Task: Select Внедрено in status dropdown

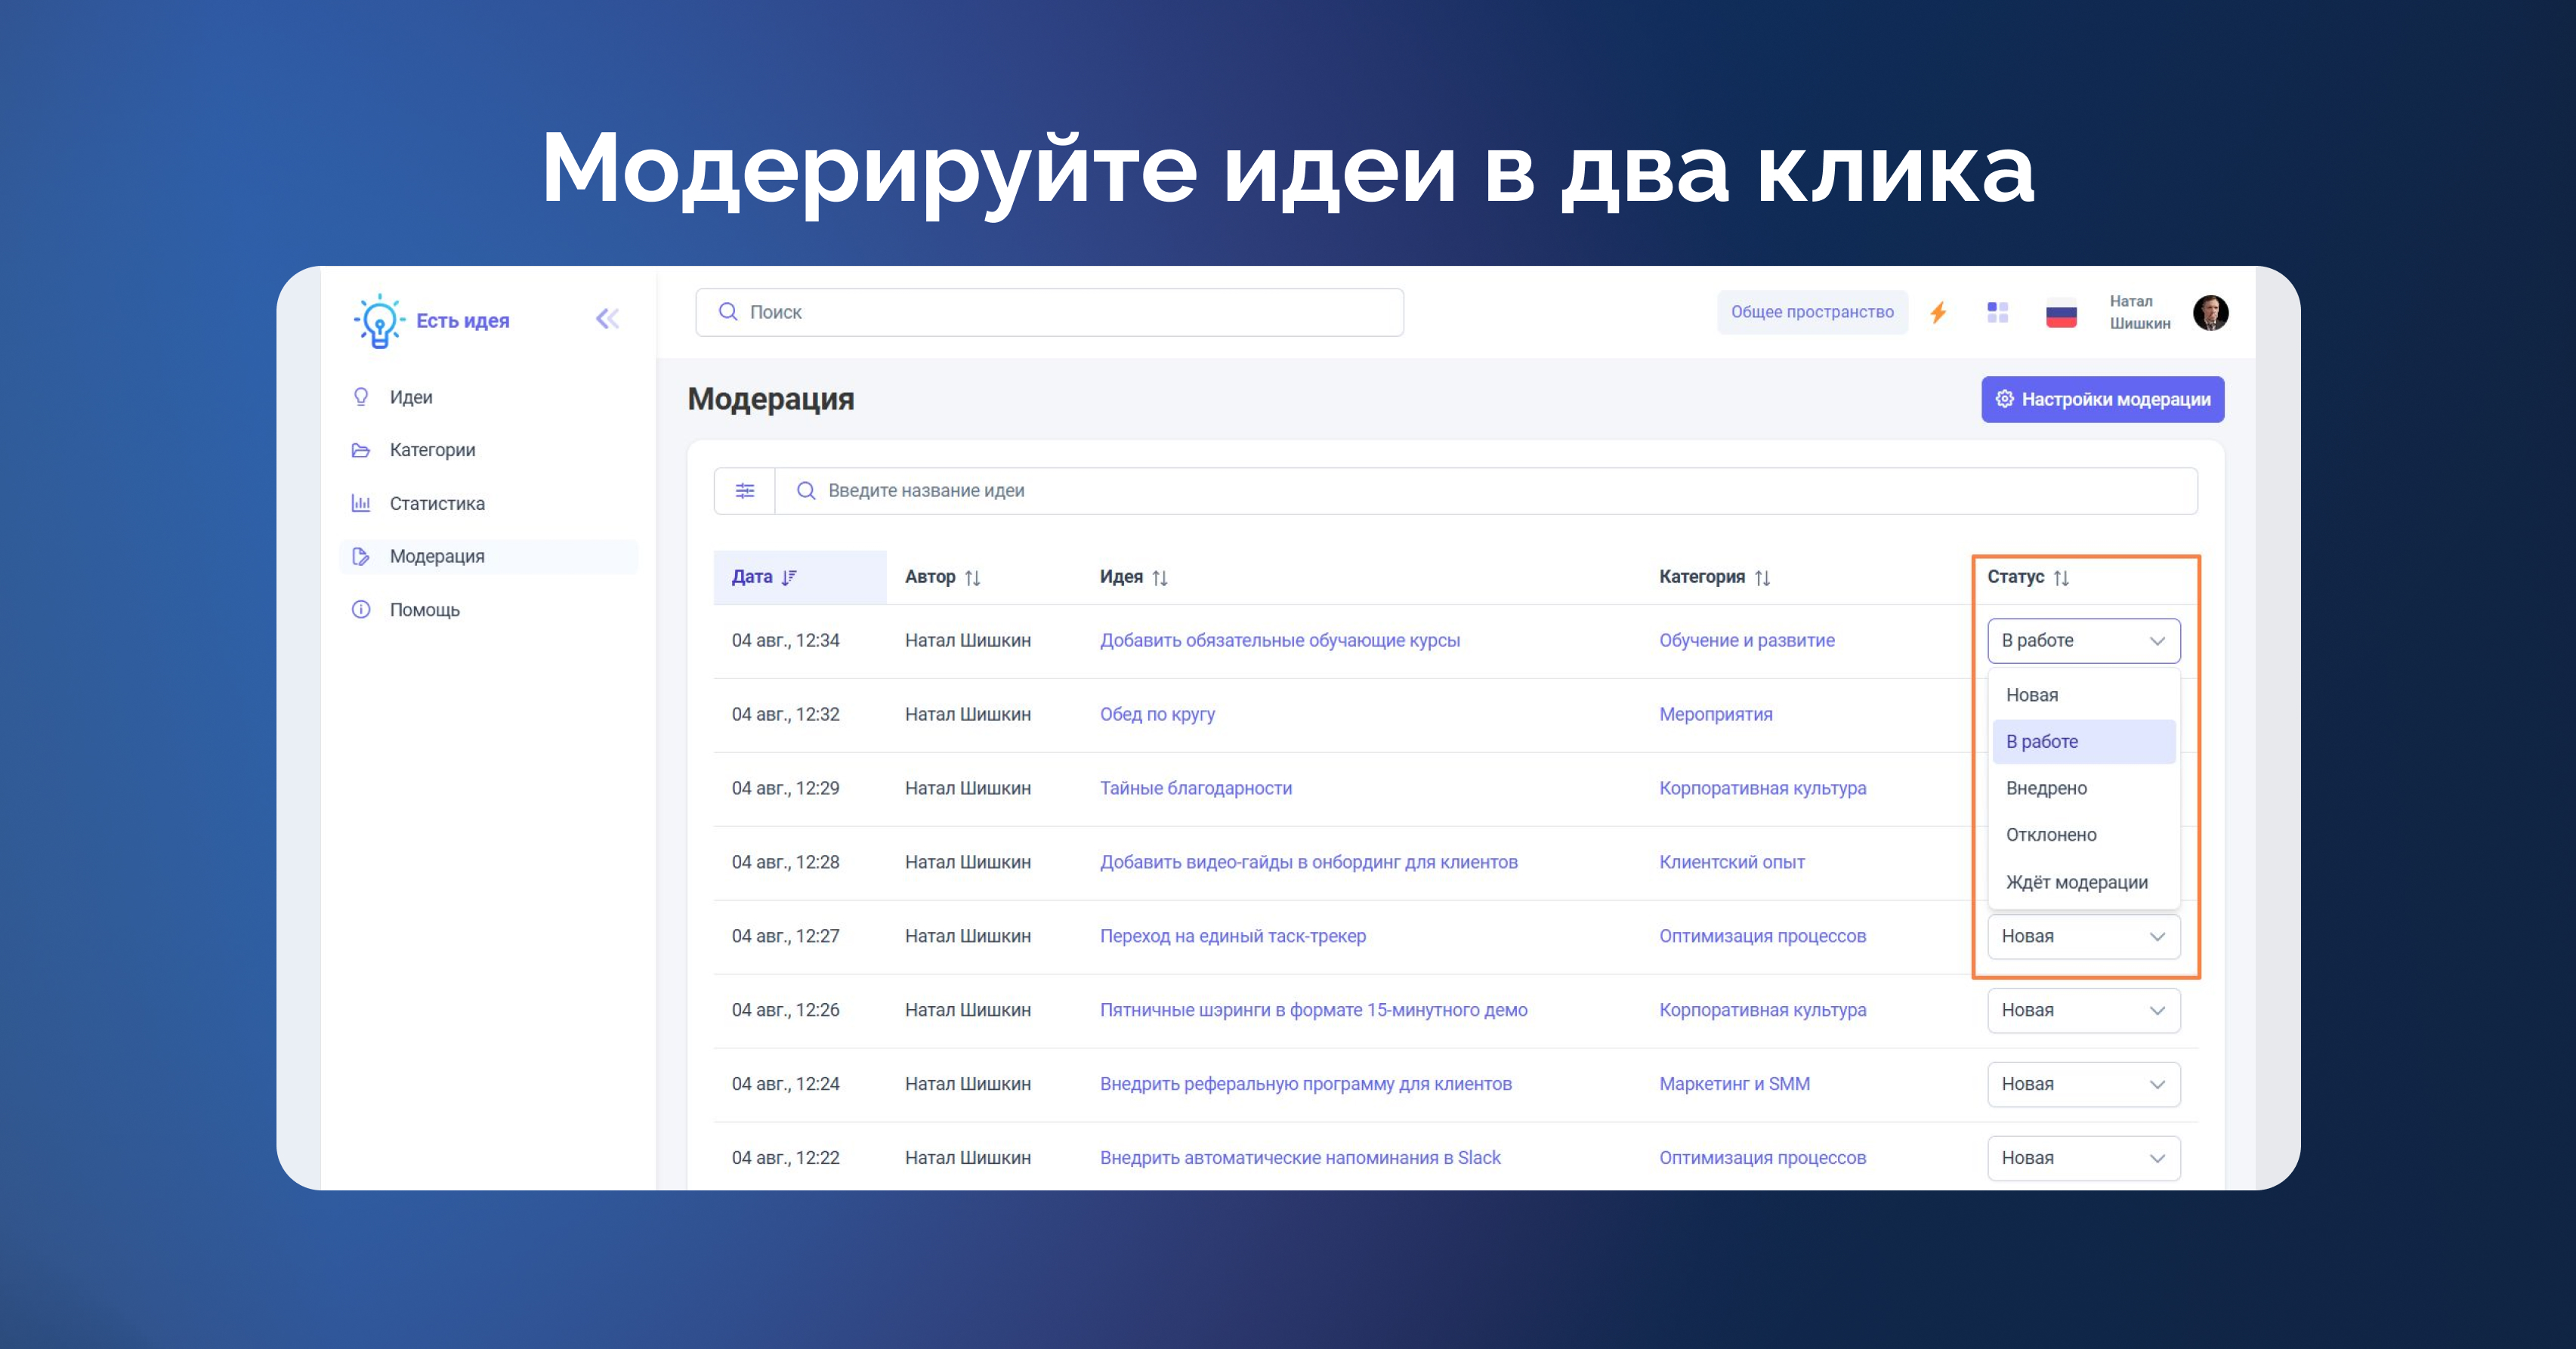Action: coord(2046,788)
